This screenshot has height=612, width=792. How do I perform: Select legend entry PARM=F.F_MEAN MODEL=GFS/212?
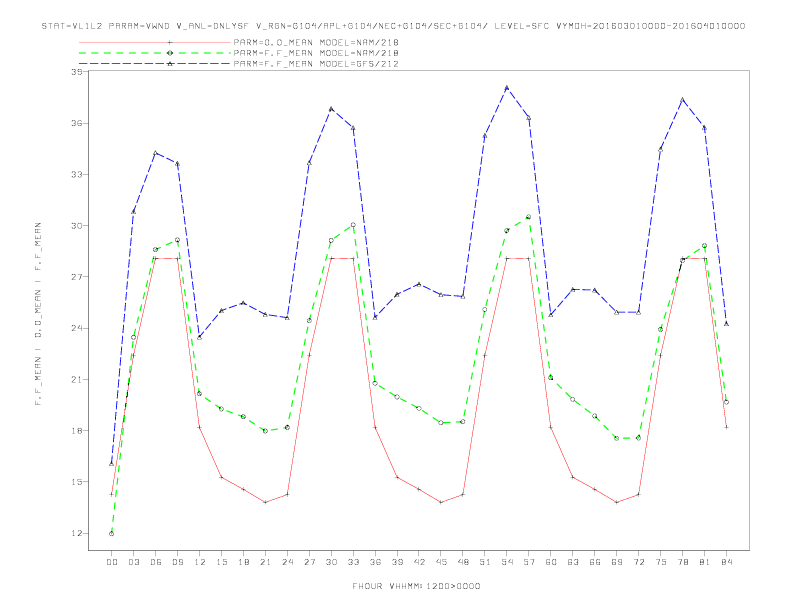point(316,64)
